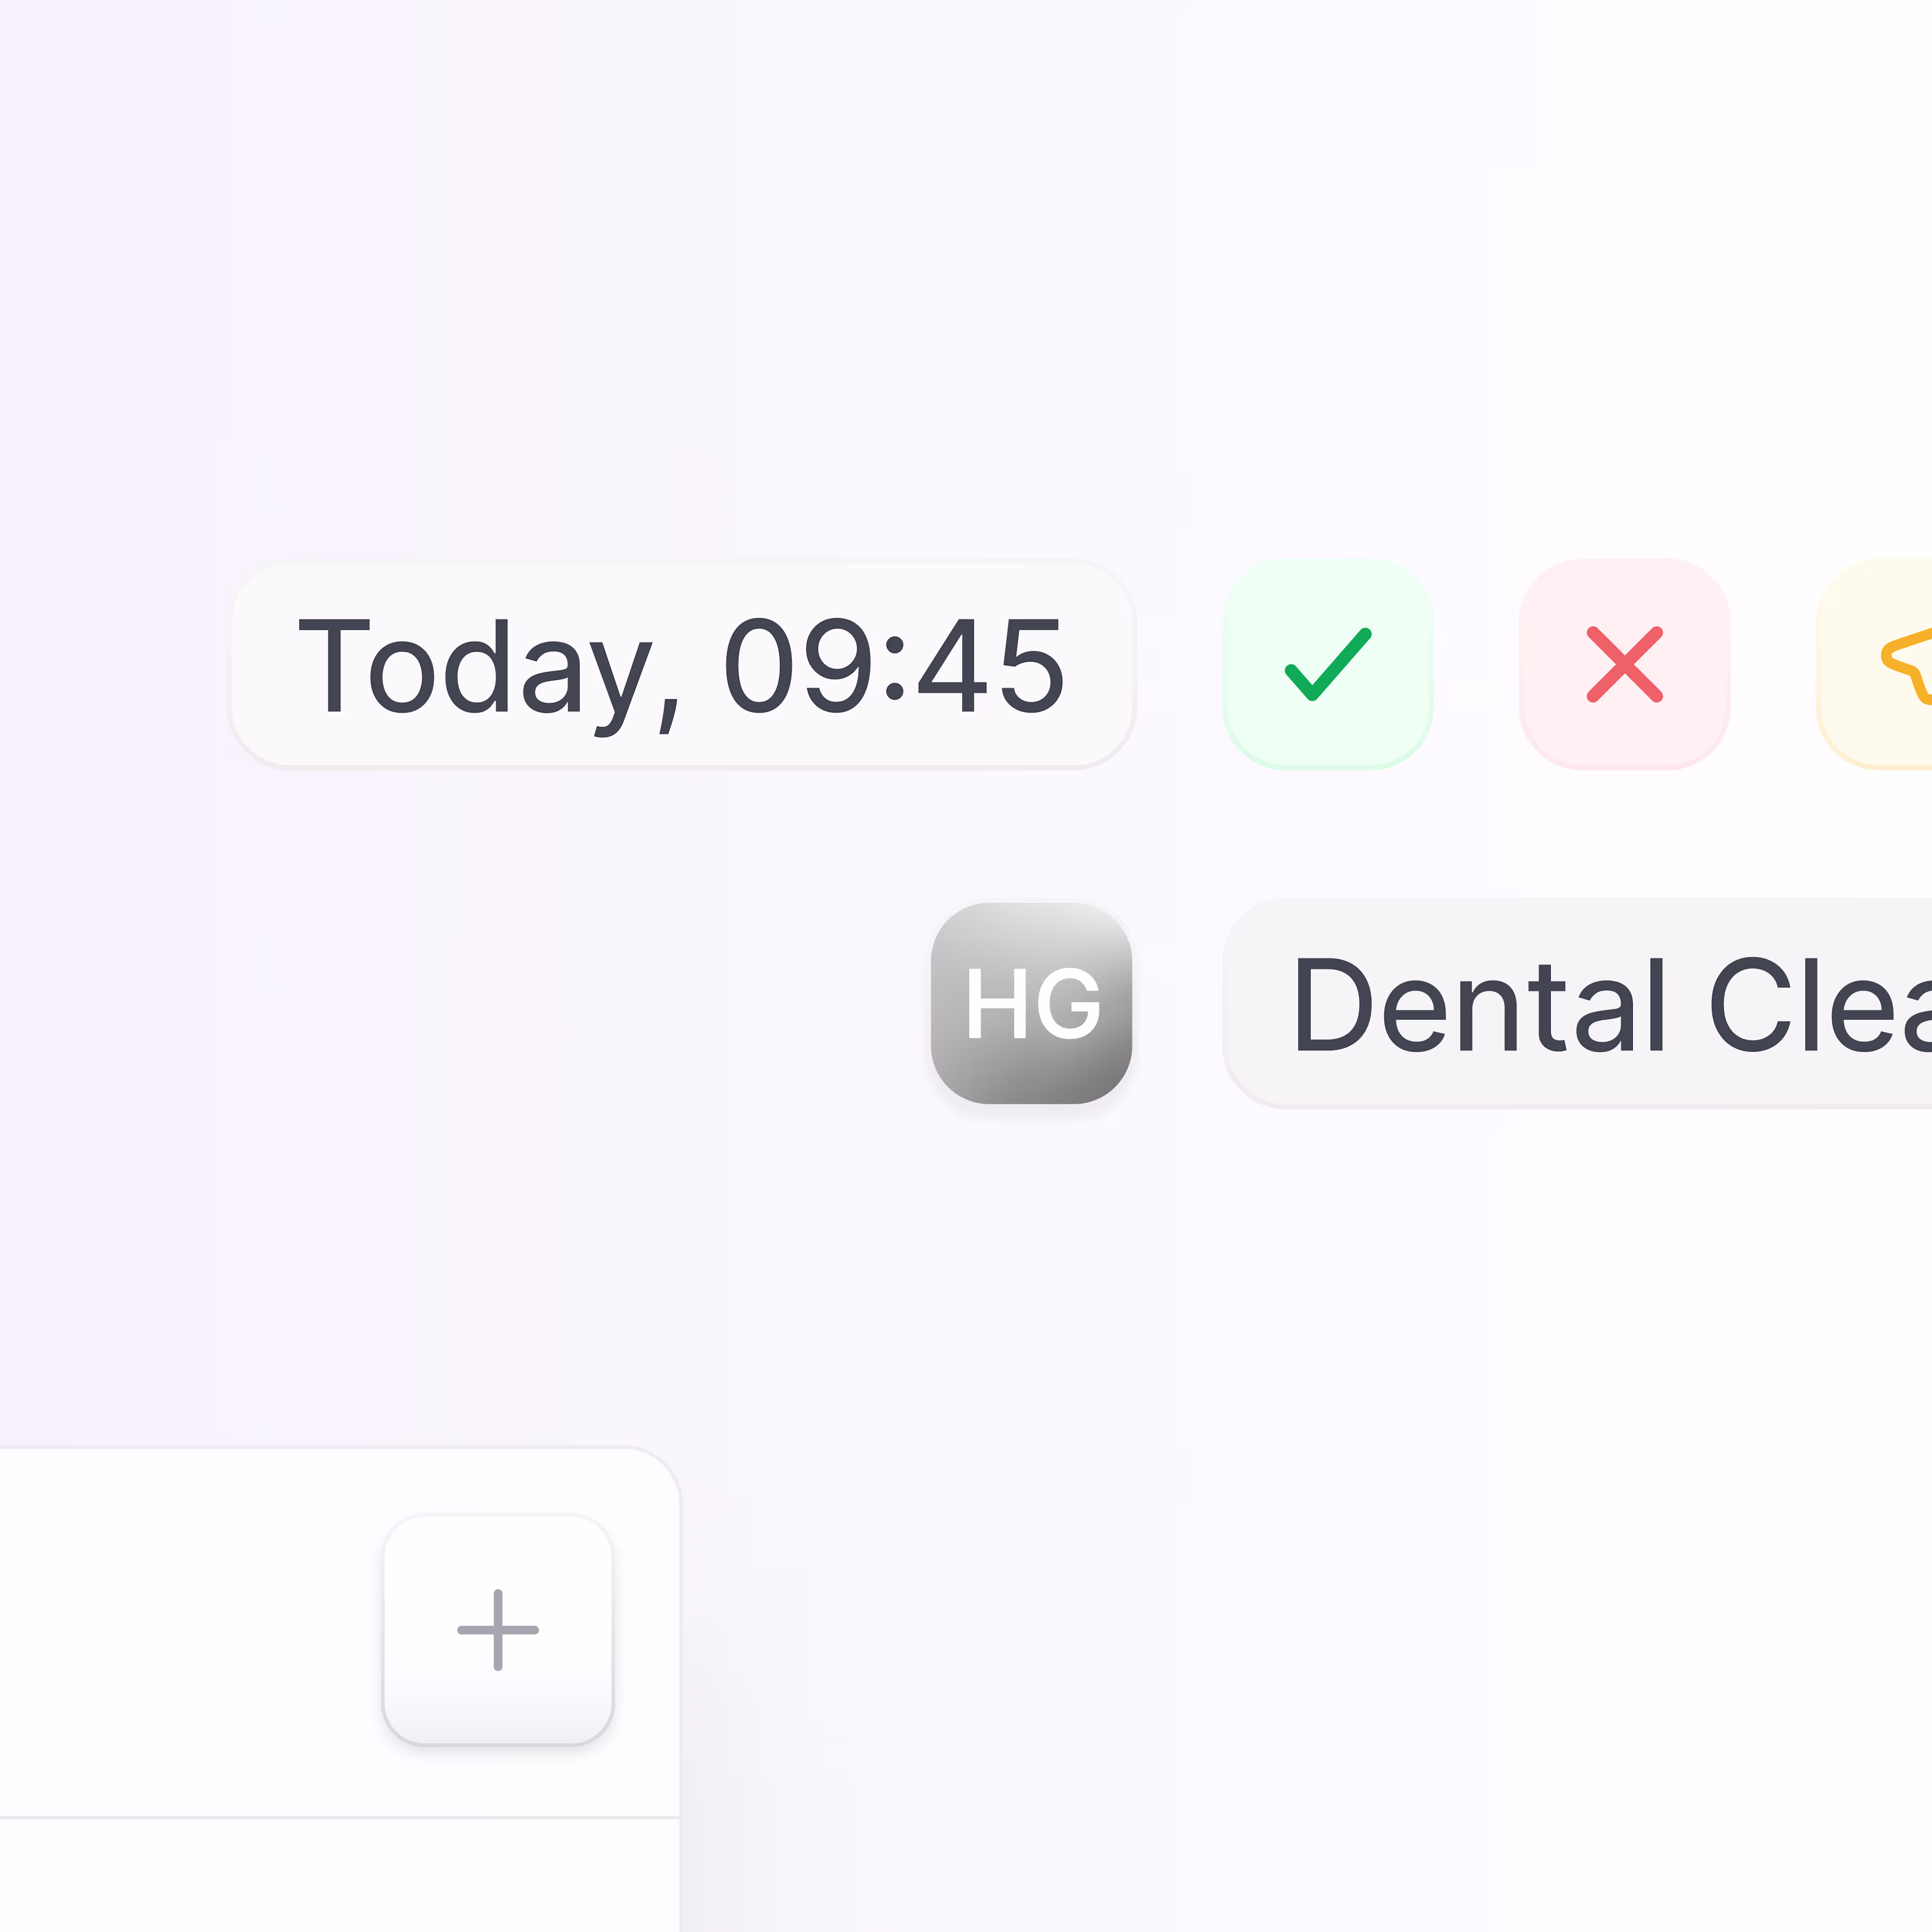
Task: Open the HG avatar badge
Action: point(1031,1003)
